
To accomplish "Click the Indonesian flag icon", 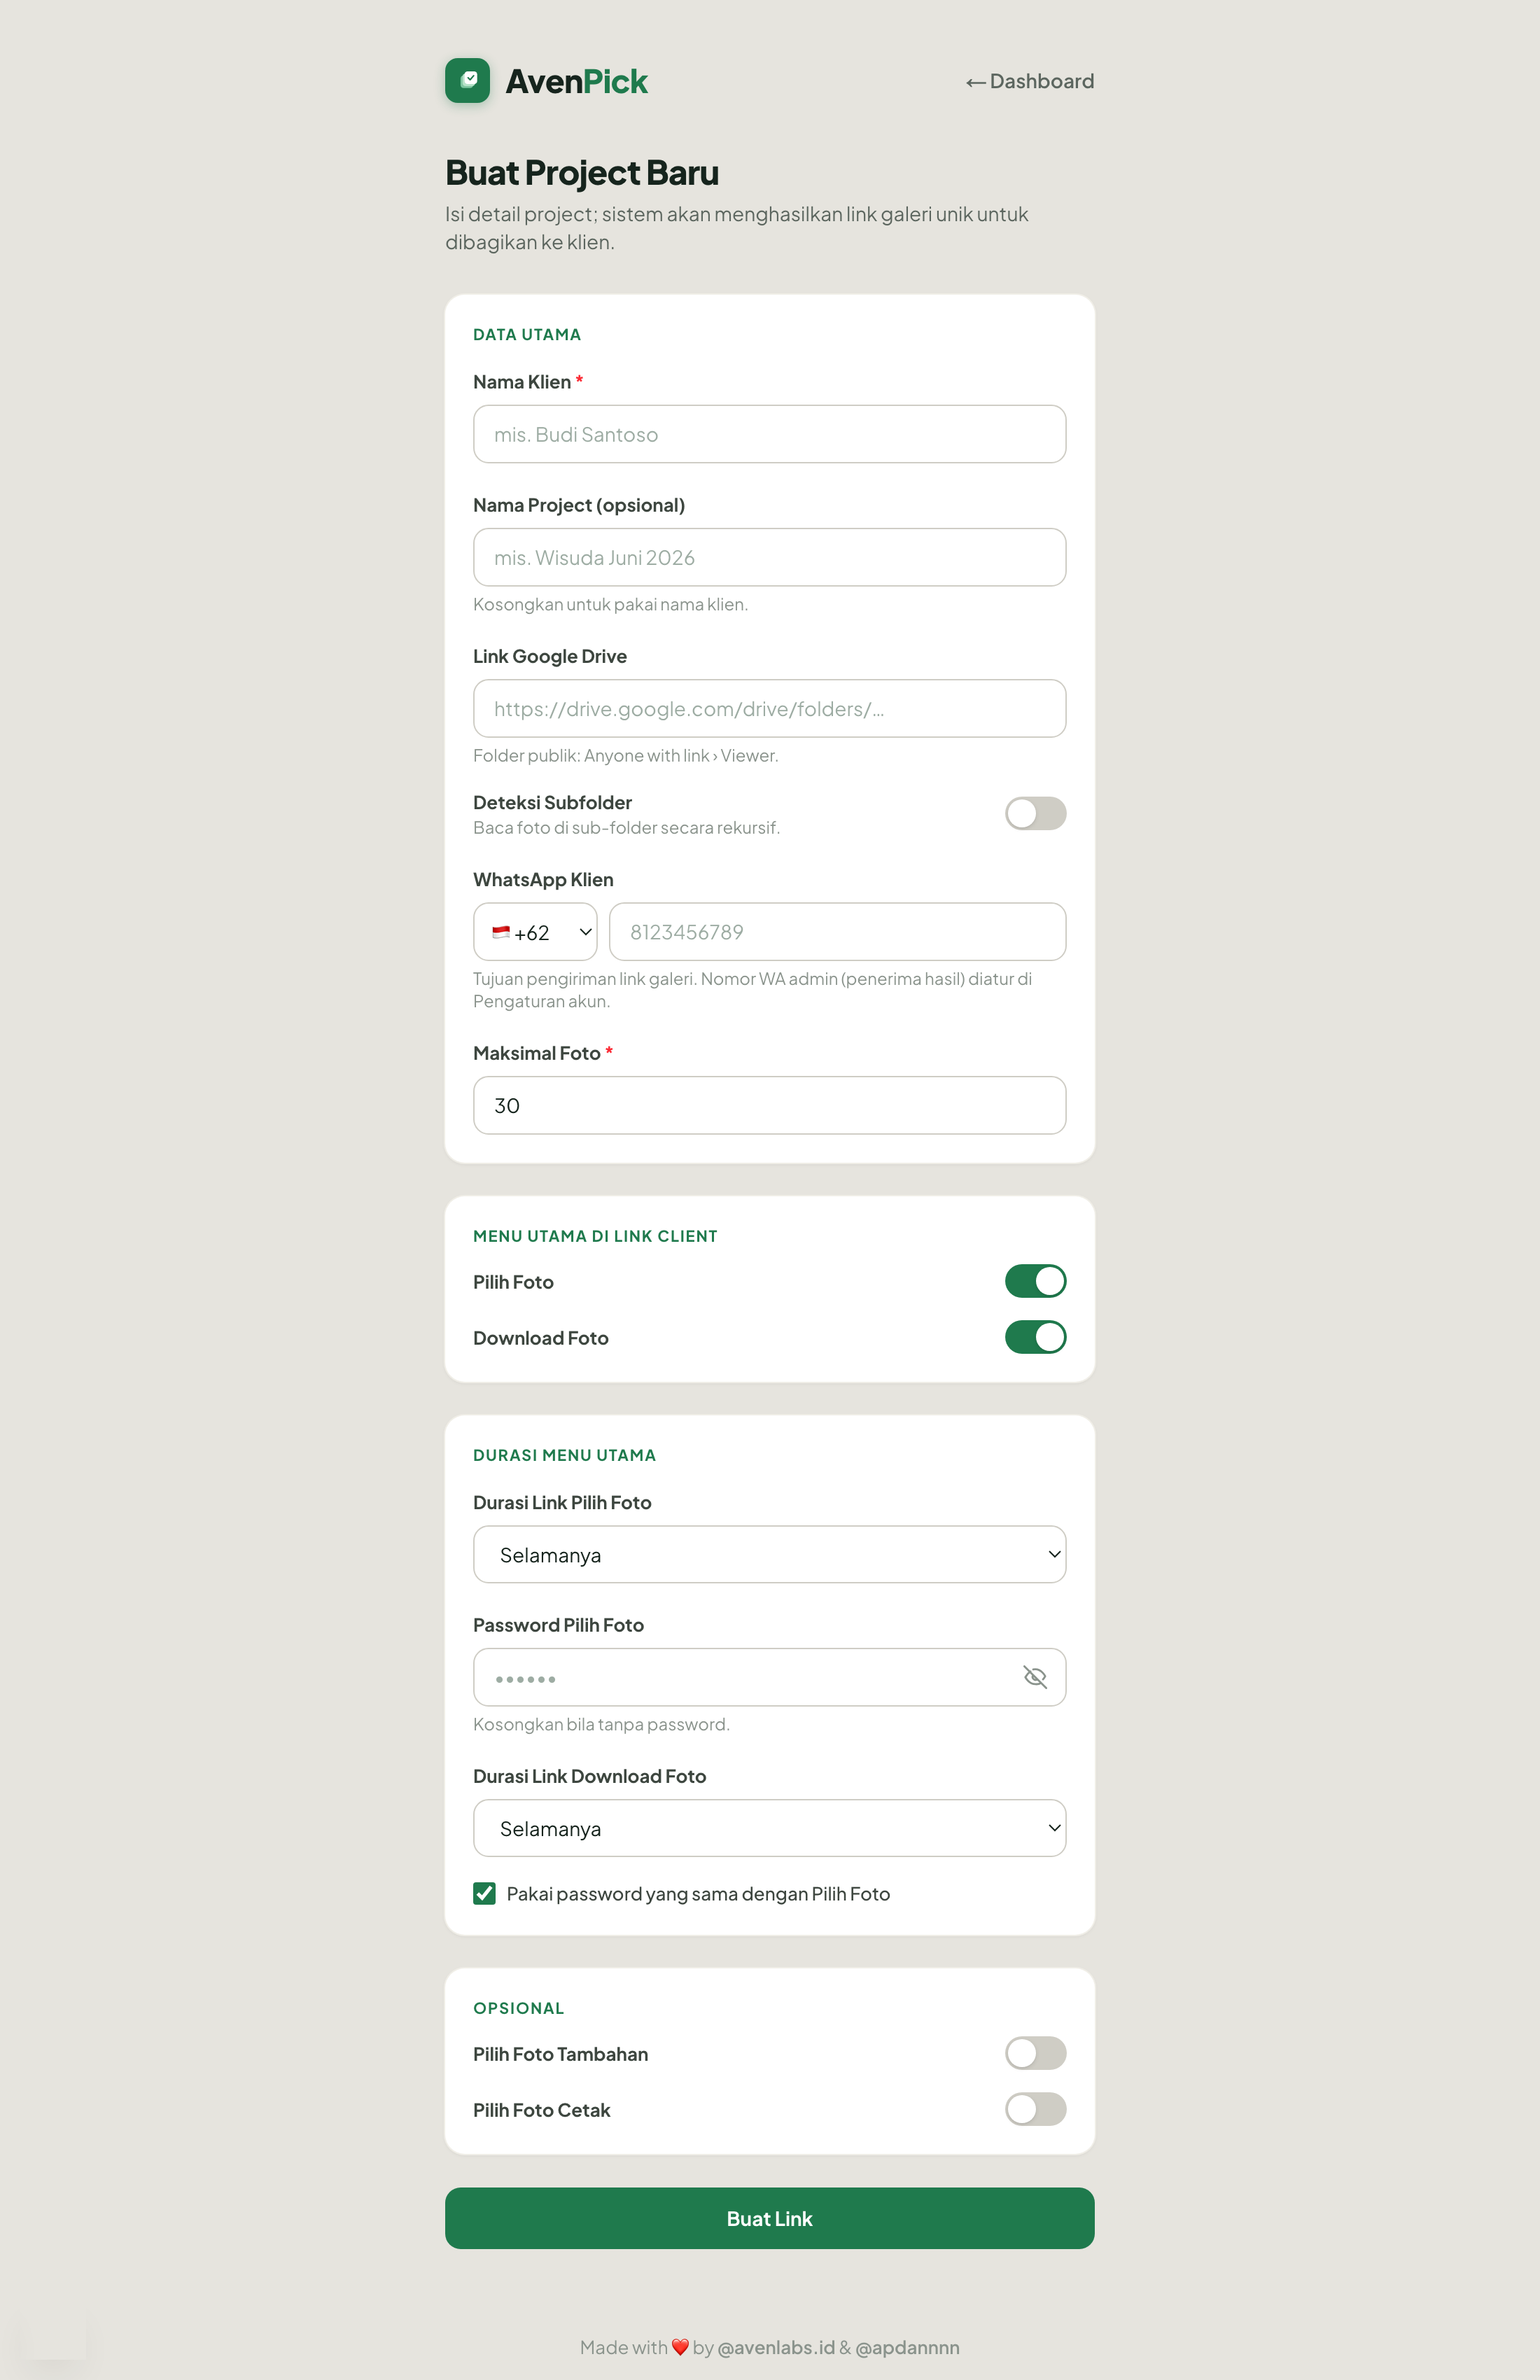I will tap(501, 932).
